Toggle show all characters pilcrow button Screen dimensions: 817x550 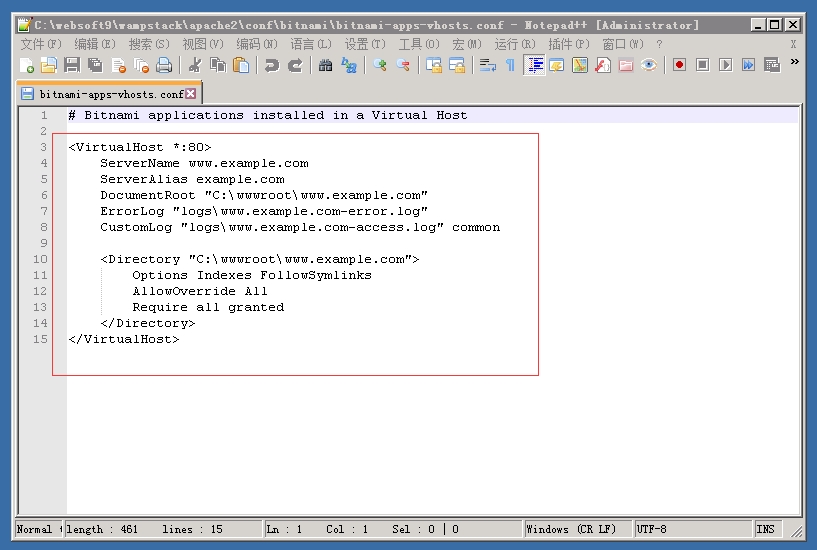tap(510, 65)
